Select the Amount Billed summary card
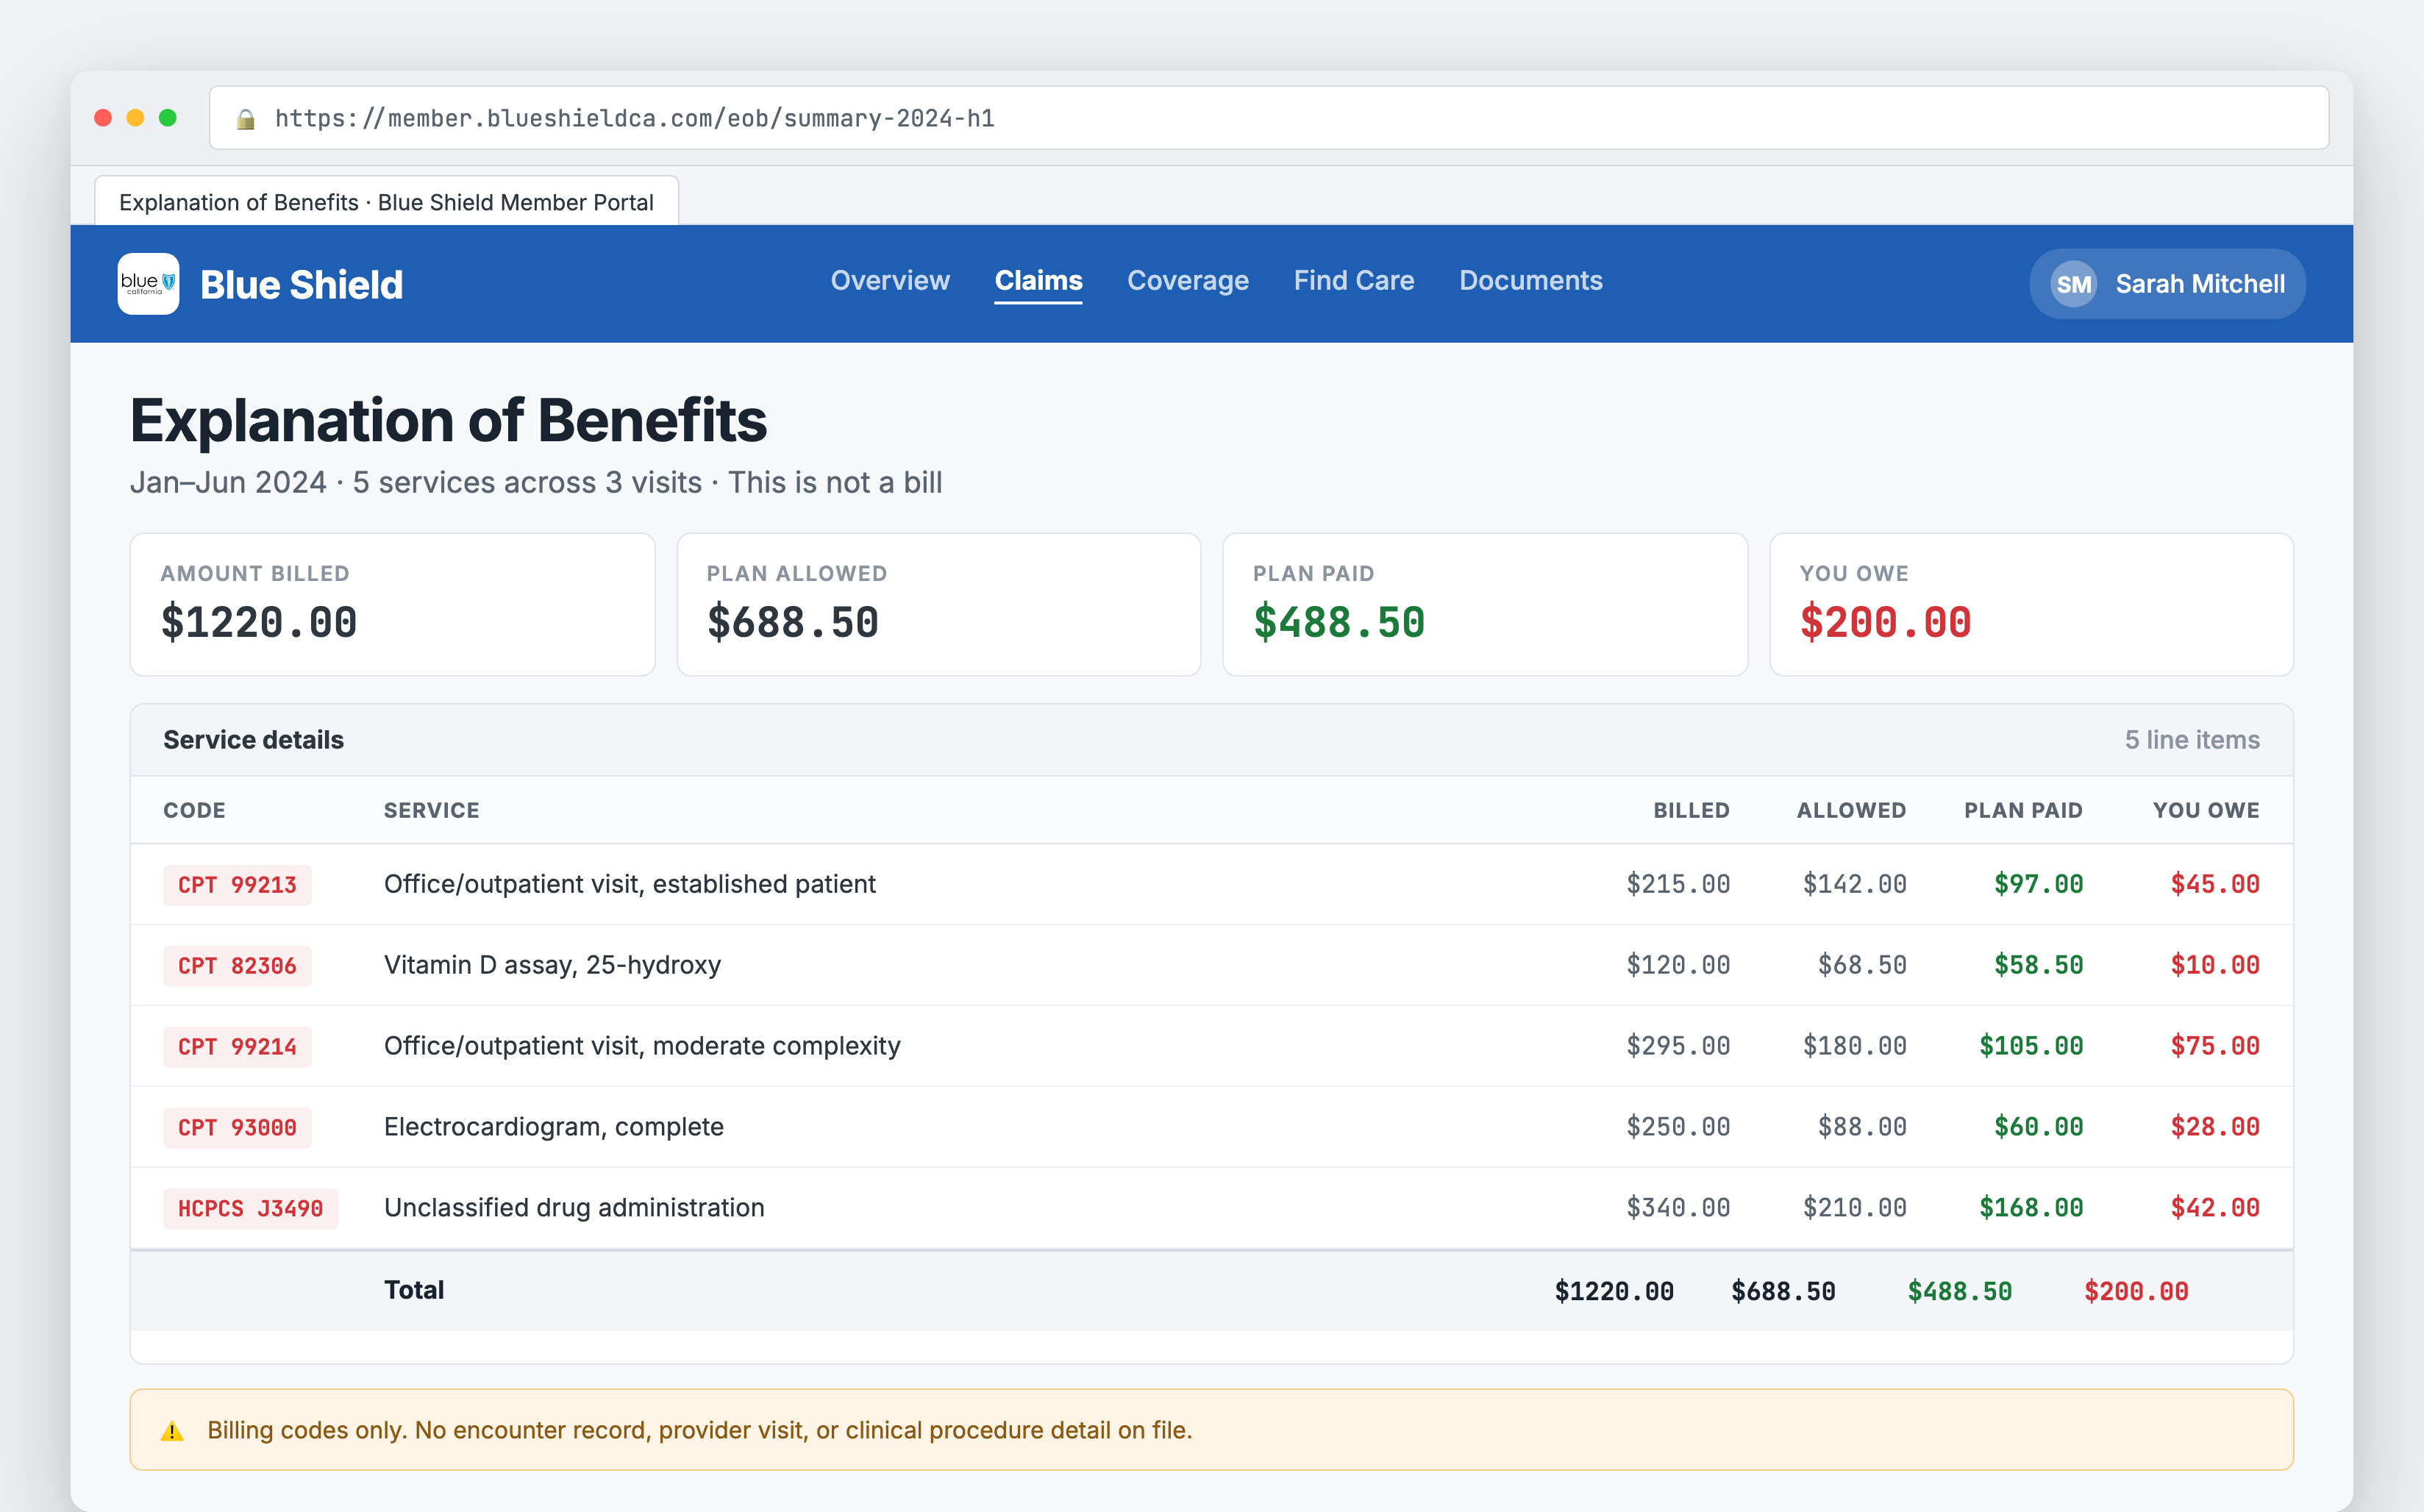The width and height of the screenshot is (2424, 1512). pyautogui.click(x=393, y=604)
